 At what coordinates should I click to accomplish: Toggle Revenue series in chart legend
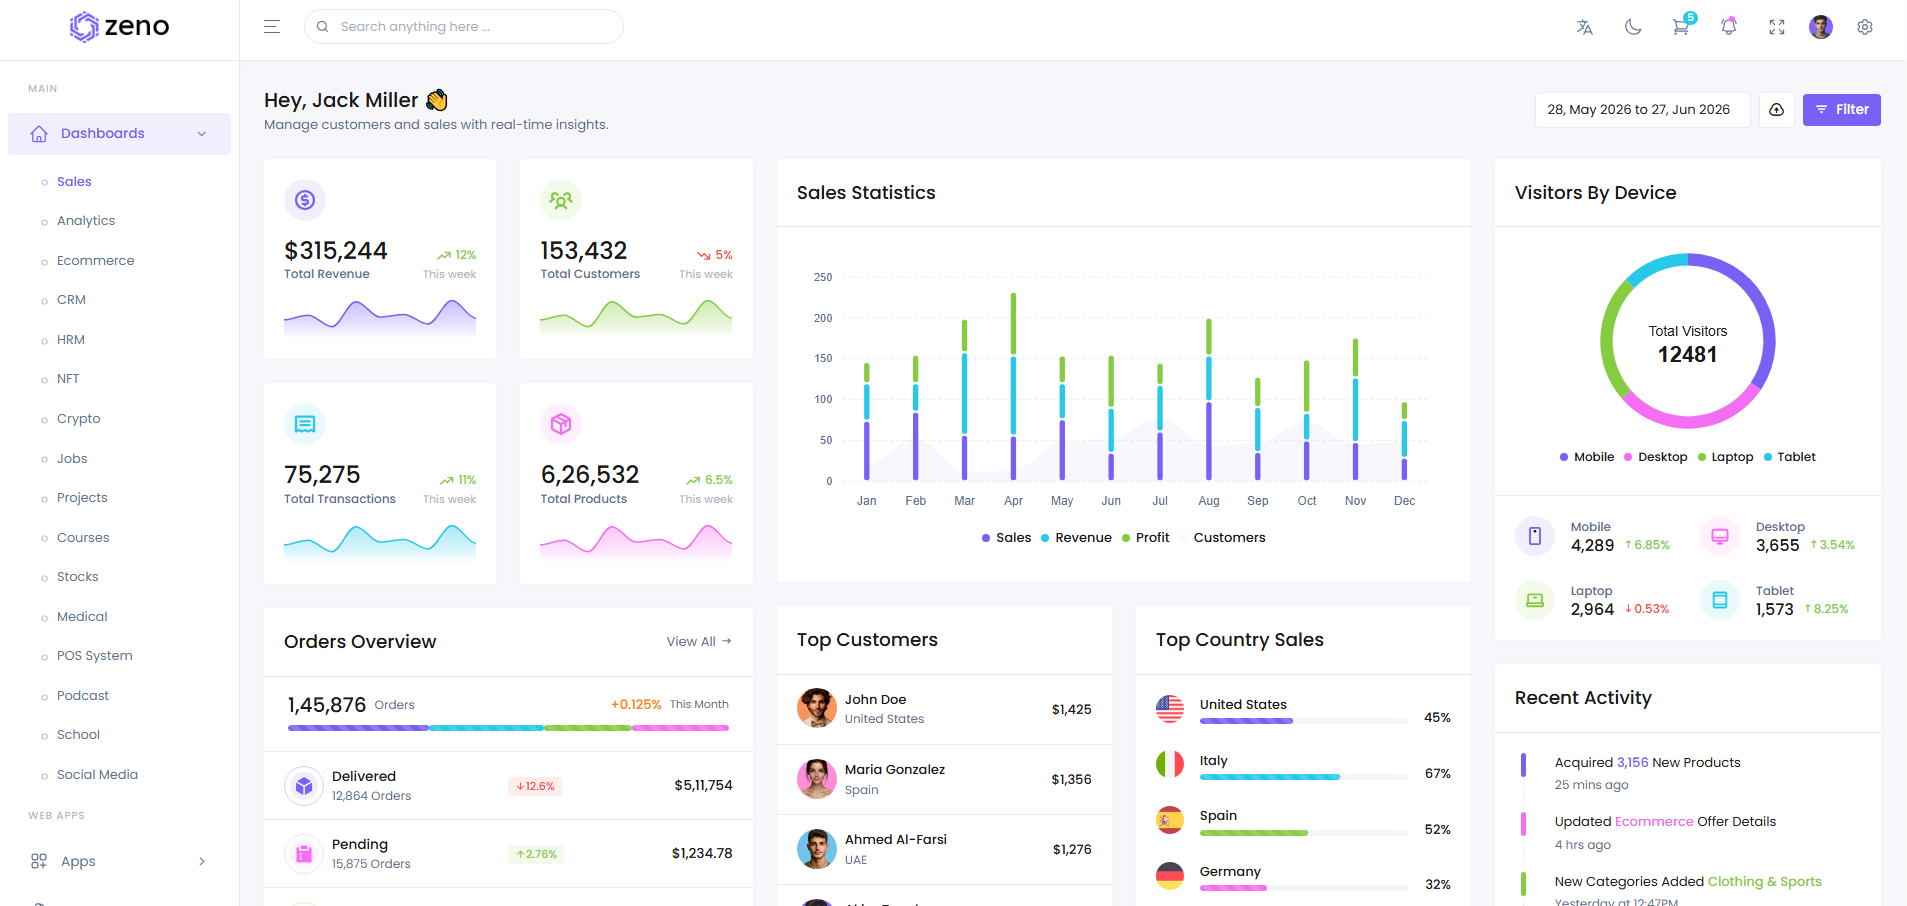tap(1076, 538)
